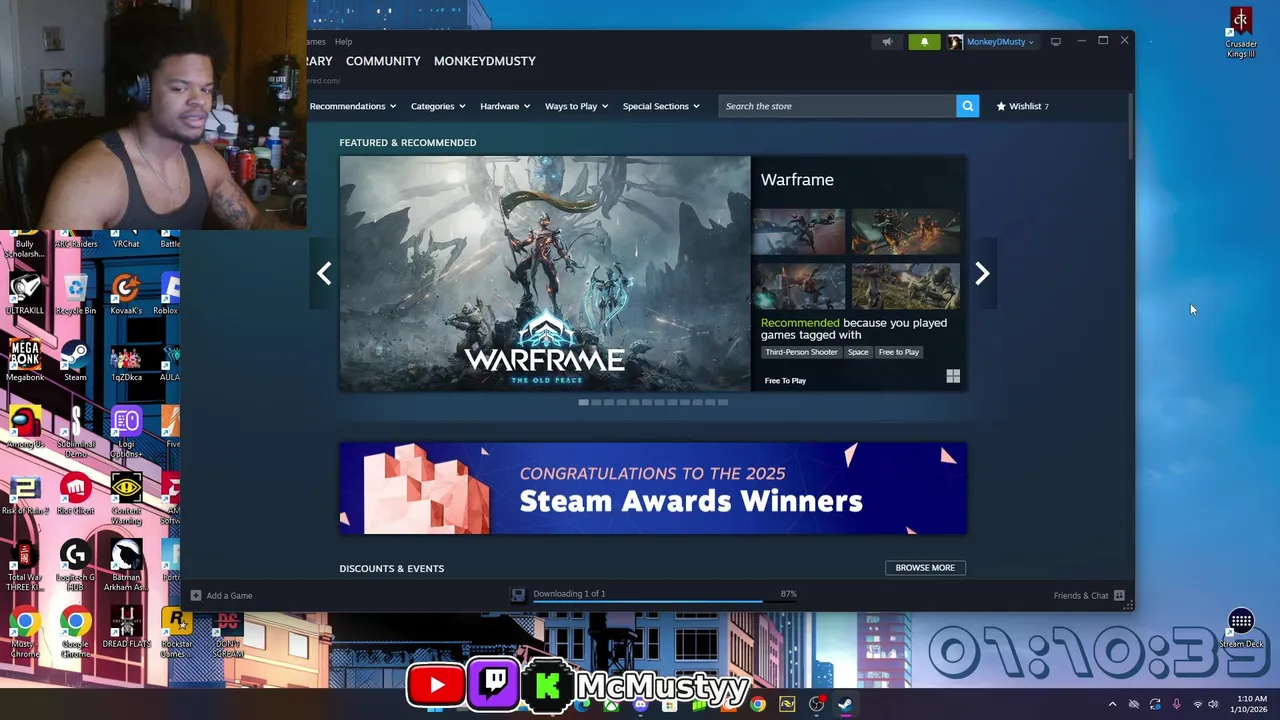Image resolution: width=1280 pixels, height=720 pixels.
Task: Toggle the system volume tray icon
Action: click(1213, 704)
